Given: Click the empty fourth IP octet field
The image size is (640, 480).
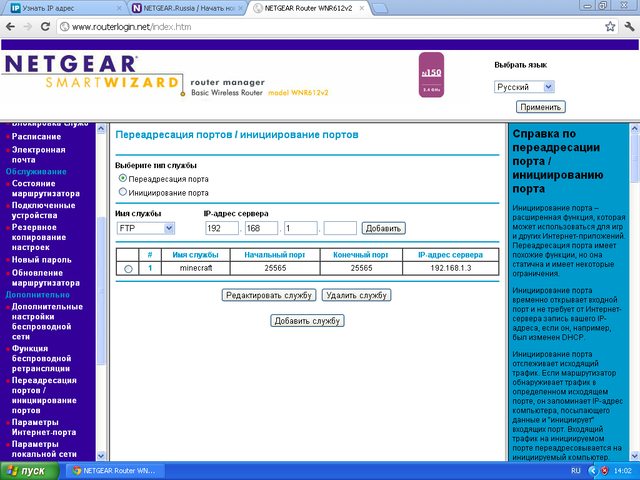Looking at the screenshot, I should coord(340,228).
